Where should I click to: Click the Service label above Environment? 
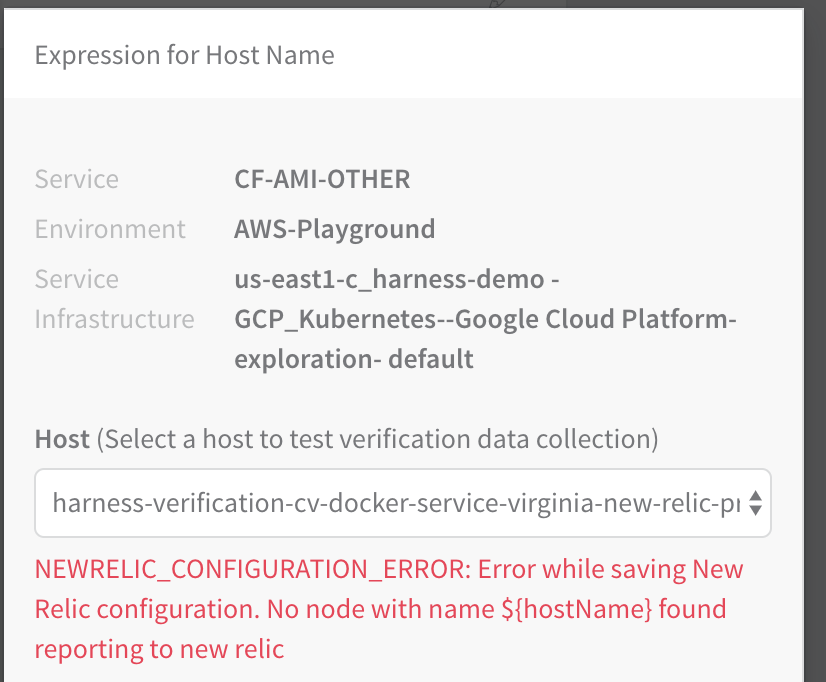[x=76, y=179]
